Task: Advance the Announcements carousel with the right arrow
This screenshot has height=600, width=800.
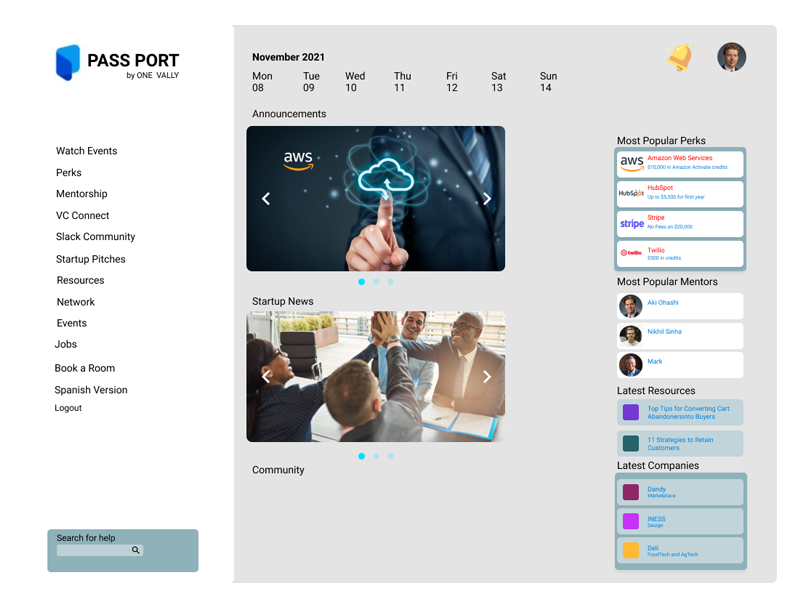Action: point(487,198)
